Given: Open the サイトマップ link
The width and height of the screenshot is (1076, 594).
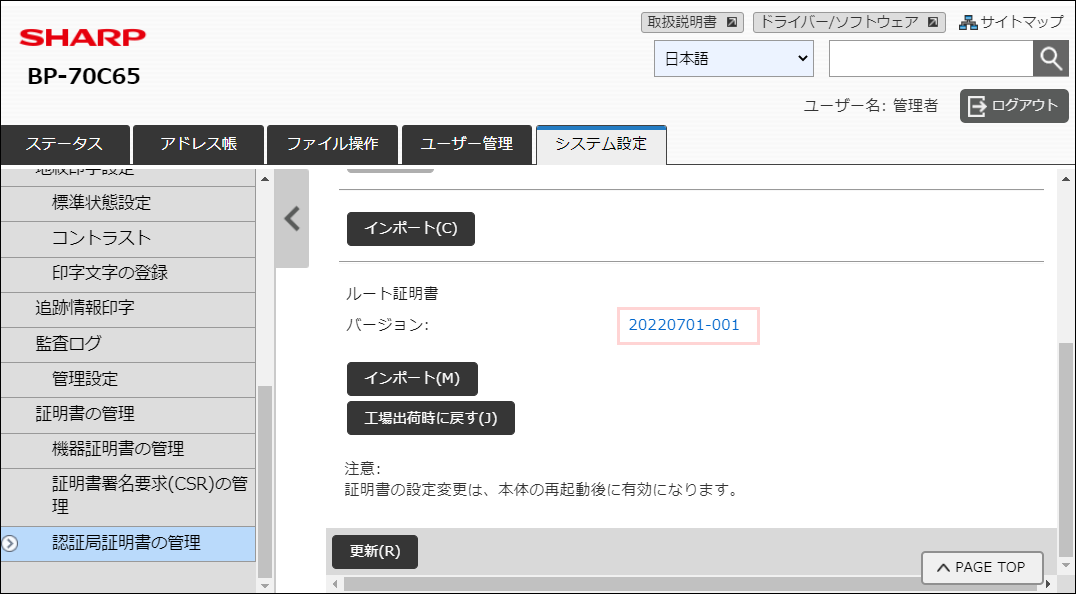Looking at the screenshot, I should click(1011, 22).
